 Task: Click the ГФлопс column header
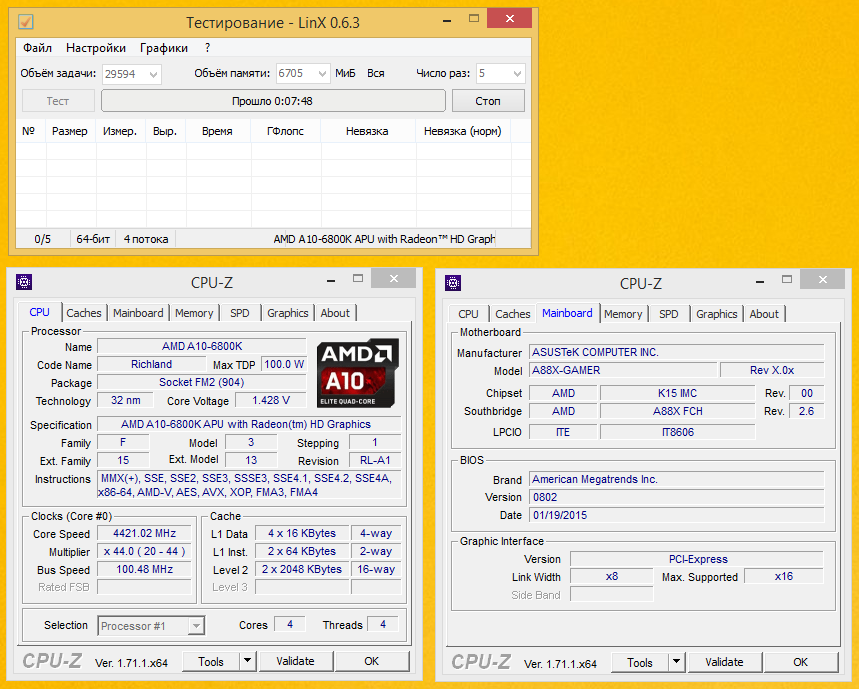[x=285, y=131]
